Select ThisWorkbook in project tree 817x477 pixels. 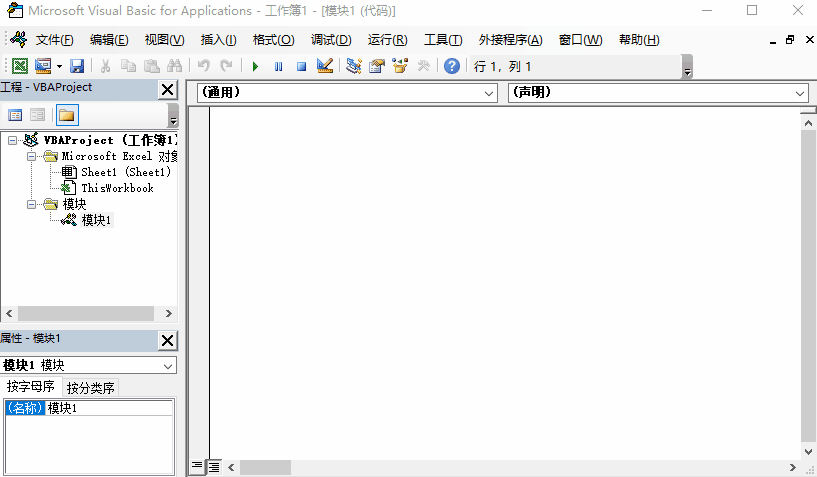coord(117,188)
